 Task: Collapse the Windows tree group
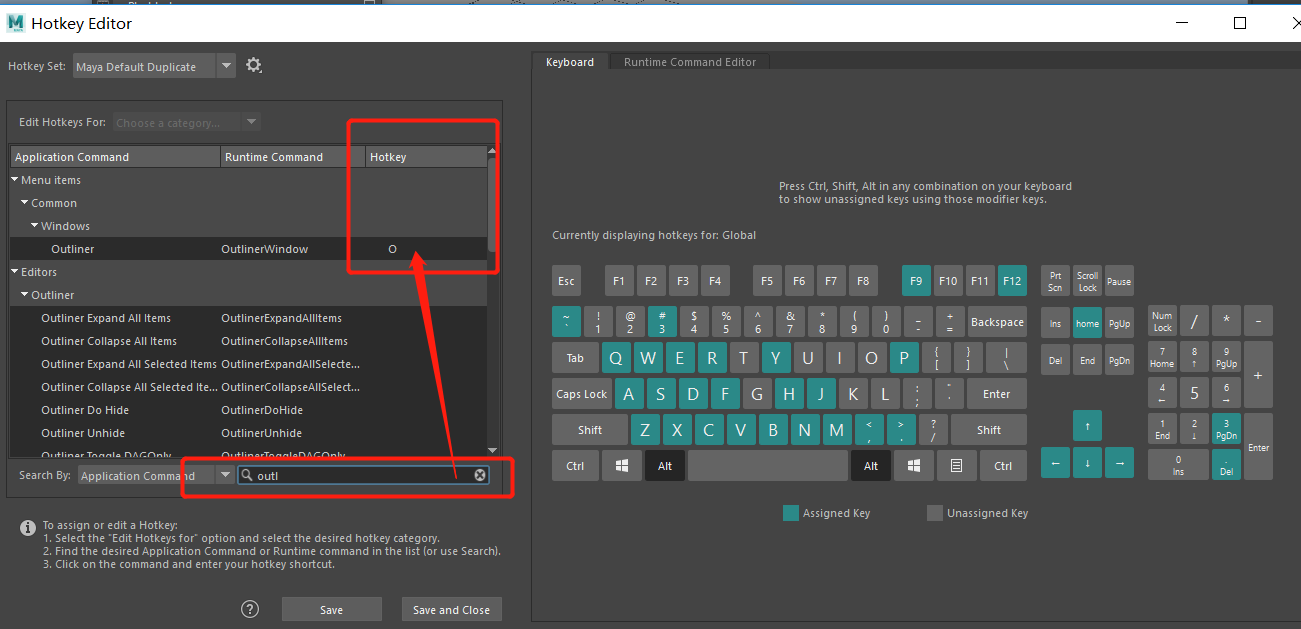(x=35, y=226)
